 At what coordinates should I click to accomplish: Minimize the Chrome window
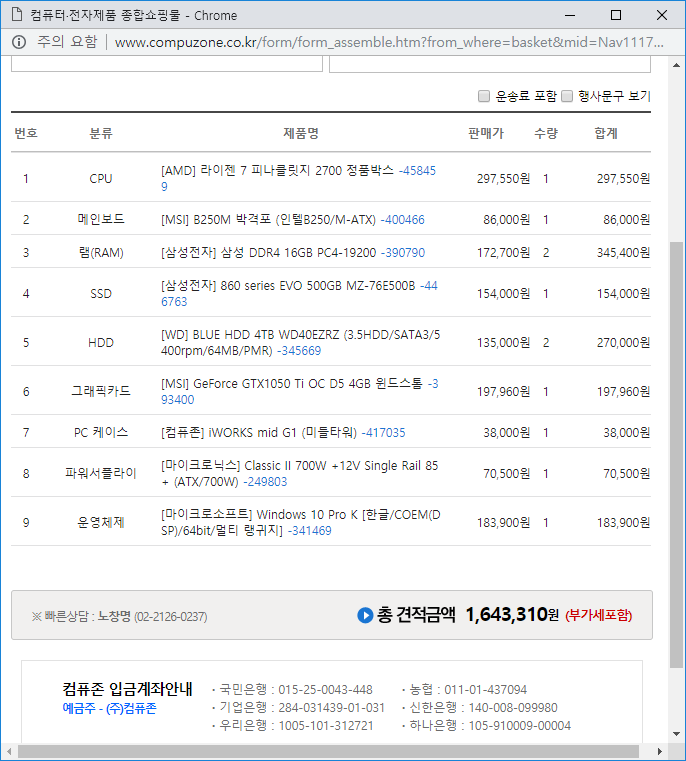(570, 15)
